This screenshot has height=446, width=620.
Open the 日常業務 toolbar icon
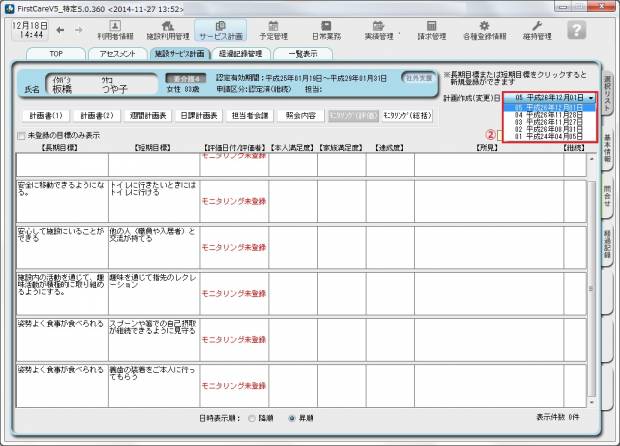point(326,29)
